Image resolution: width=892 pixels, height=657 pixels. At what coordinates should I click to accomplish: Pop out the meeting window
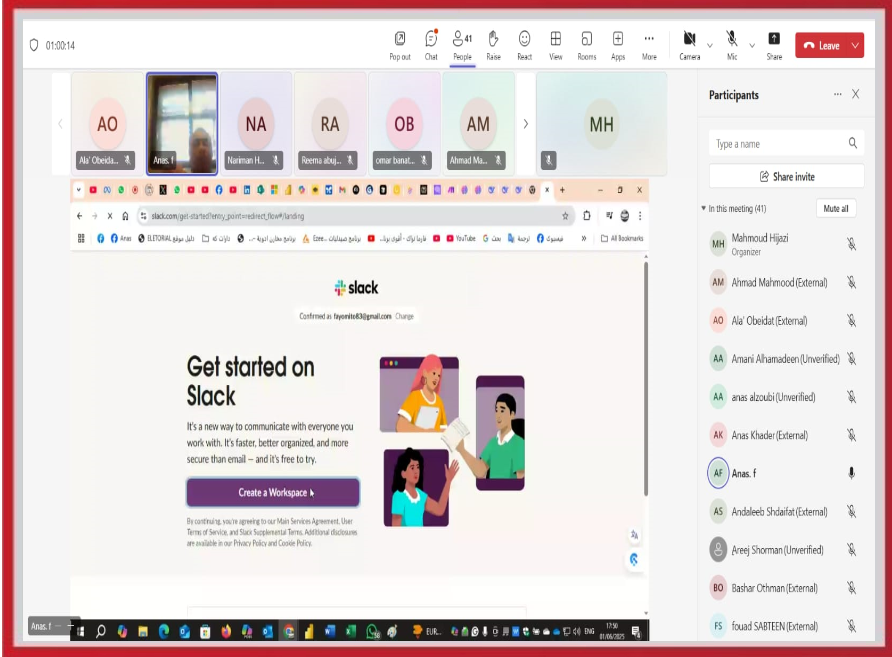coord(400,46)
